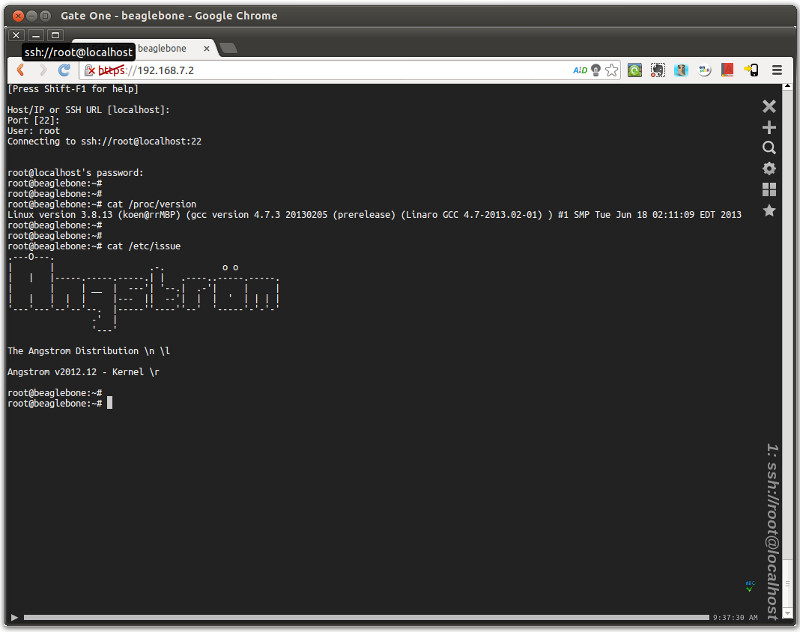Reload the page in Chrome
The width and height of the screenshot is (800, 632).
click(x=64, y=70)
